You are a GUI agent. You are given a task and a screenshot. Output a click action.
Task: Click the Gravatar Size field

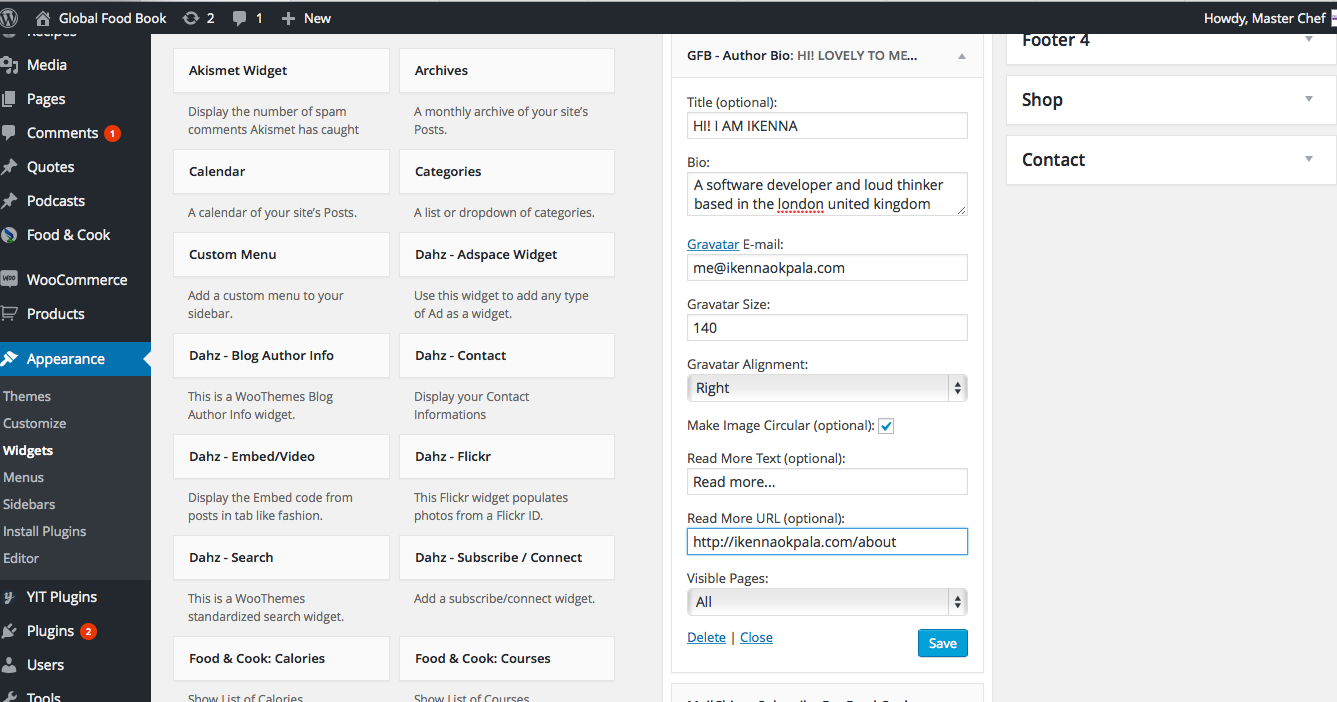point(827,327)
